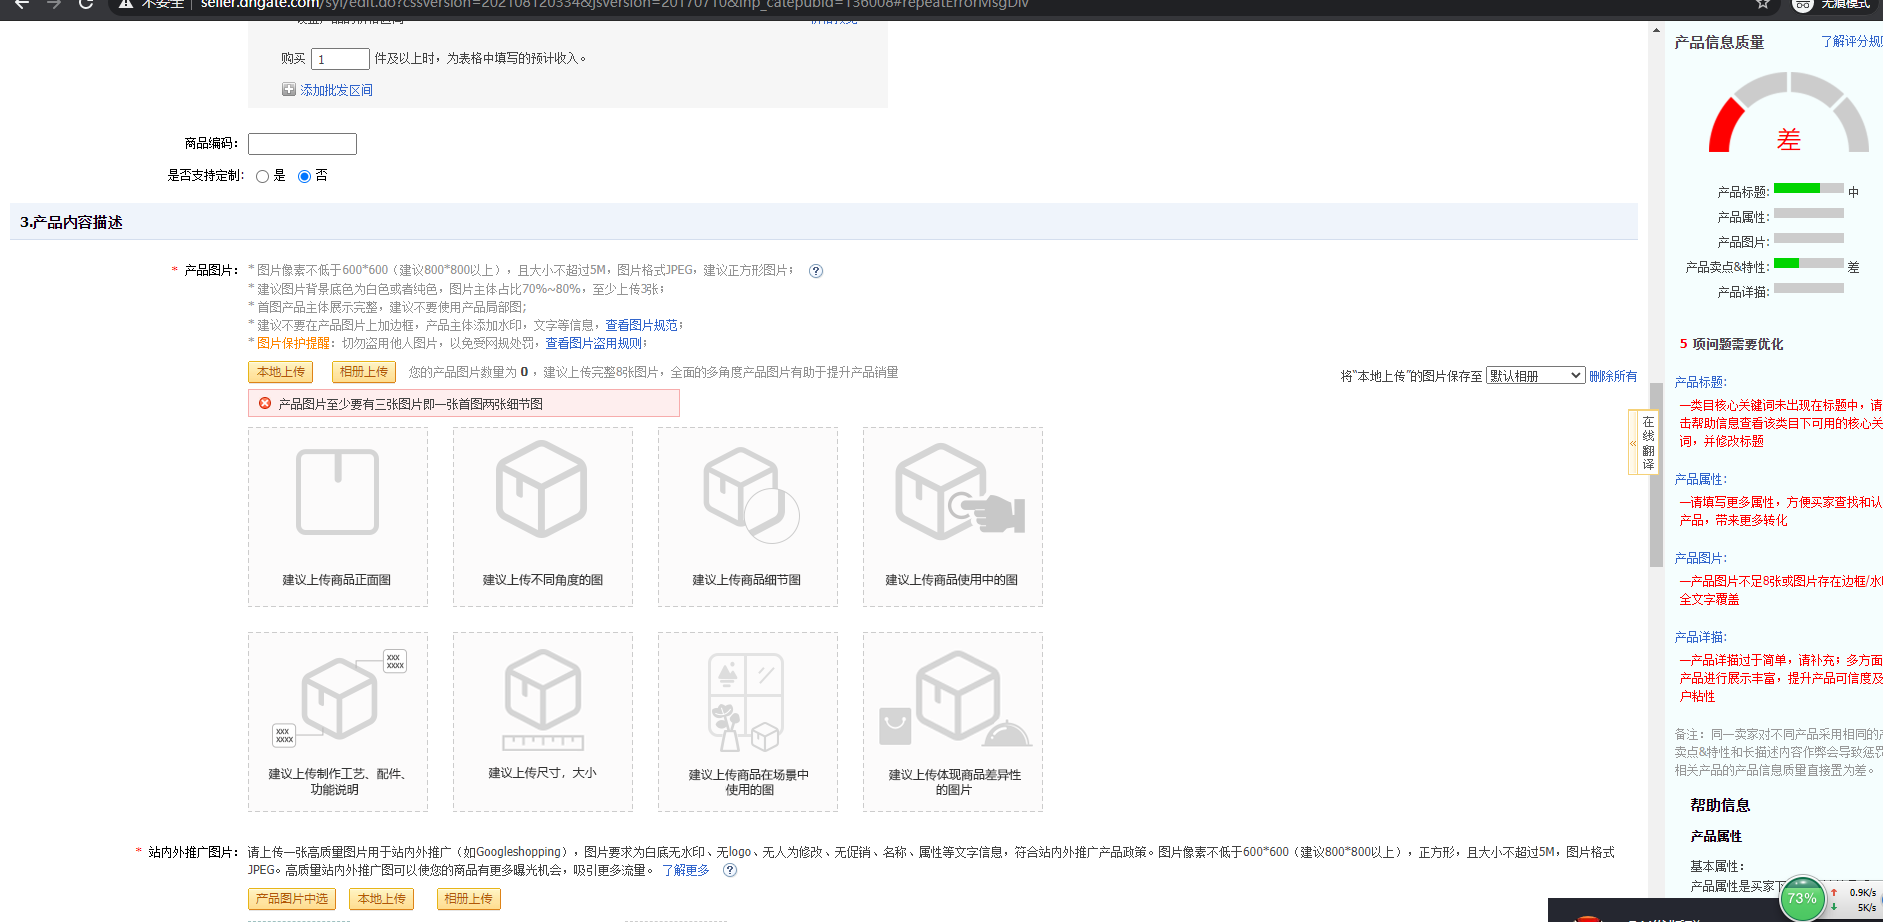The image size is (1883, 922).
Task: Click the 删除所有 link
Action: coord(1612,376)
